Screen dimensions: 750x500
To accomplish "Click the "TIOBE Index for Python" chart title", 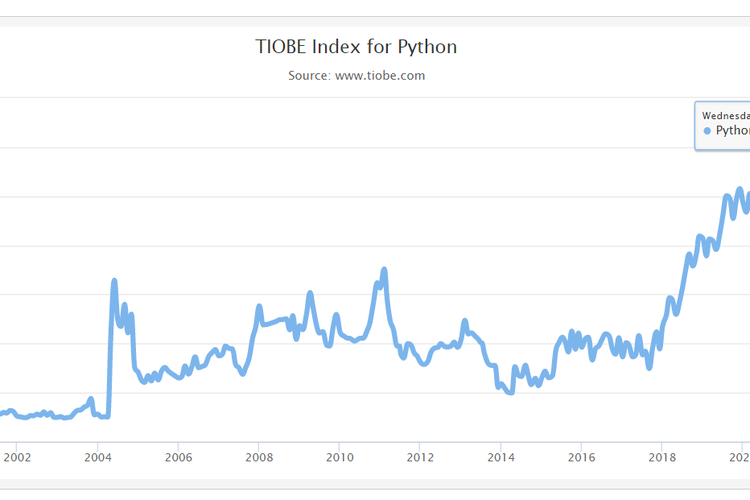I will click(357, 47).
